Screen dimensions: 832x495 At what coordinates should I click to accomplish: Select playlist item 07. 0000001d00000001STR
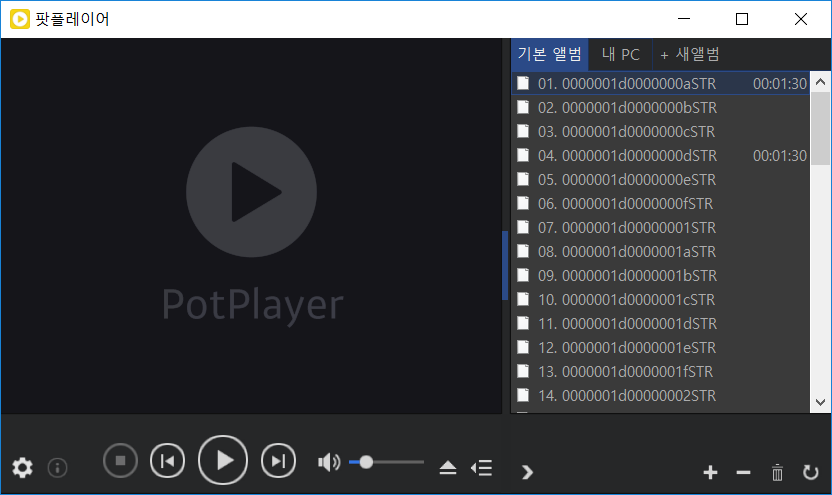661,228
